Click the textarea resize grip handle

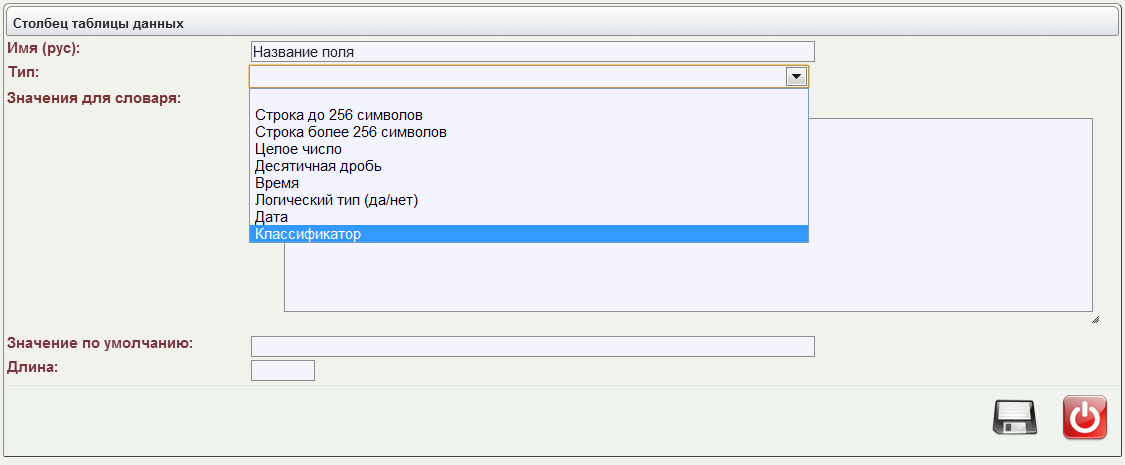tap(1095, 319)
